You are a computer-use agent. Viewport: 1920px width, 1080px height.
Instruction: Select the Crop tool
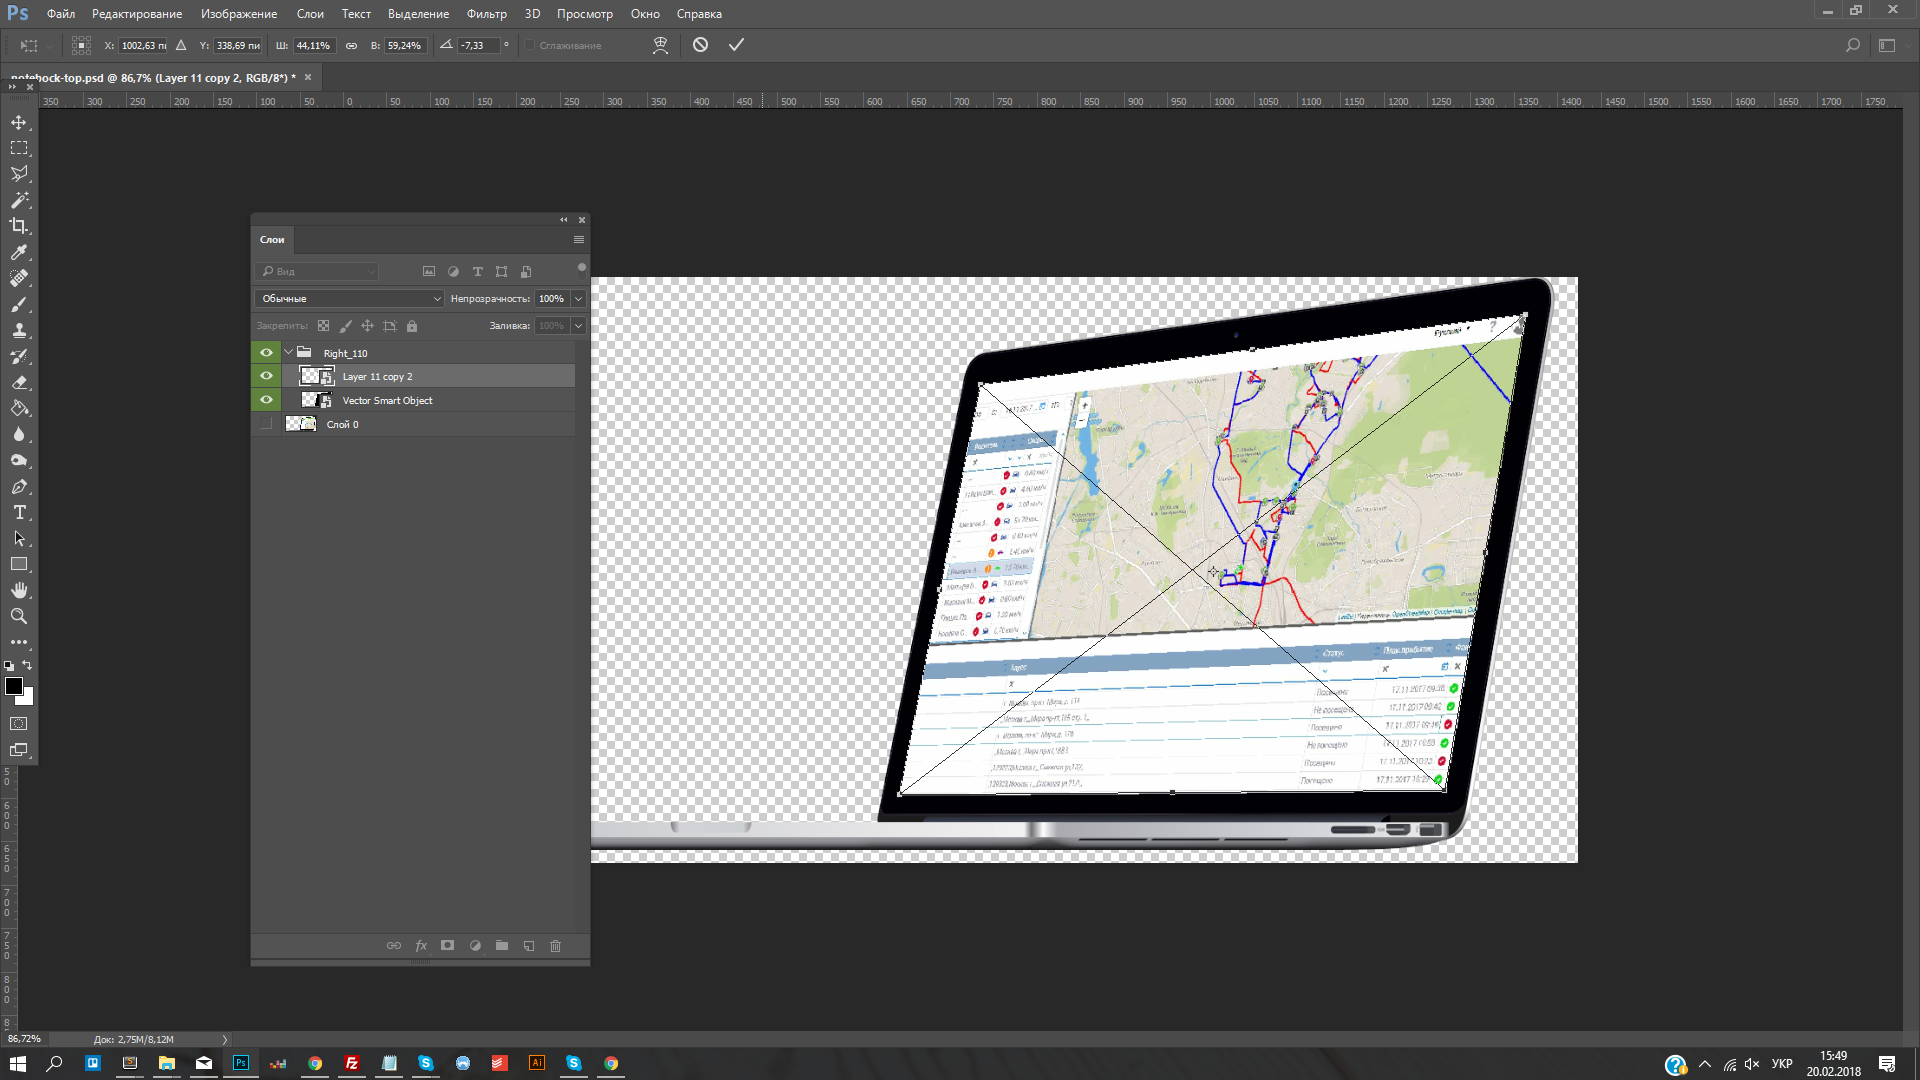[x=19, y=226]
